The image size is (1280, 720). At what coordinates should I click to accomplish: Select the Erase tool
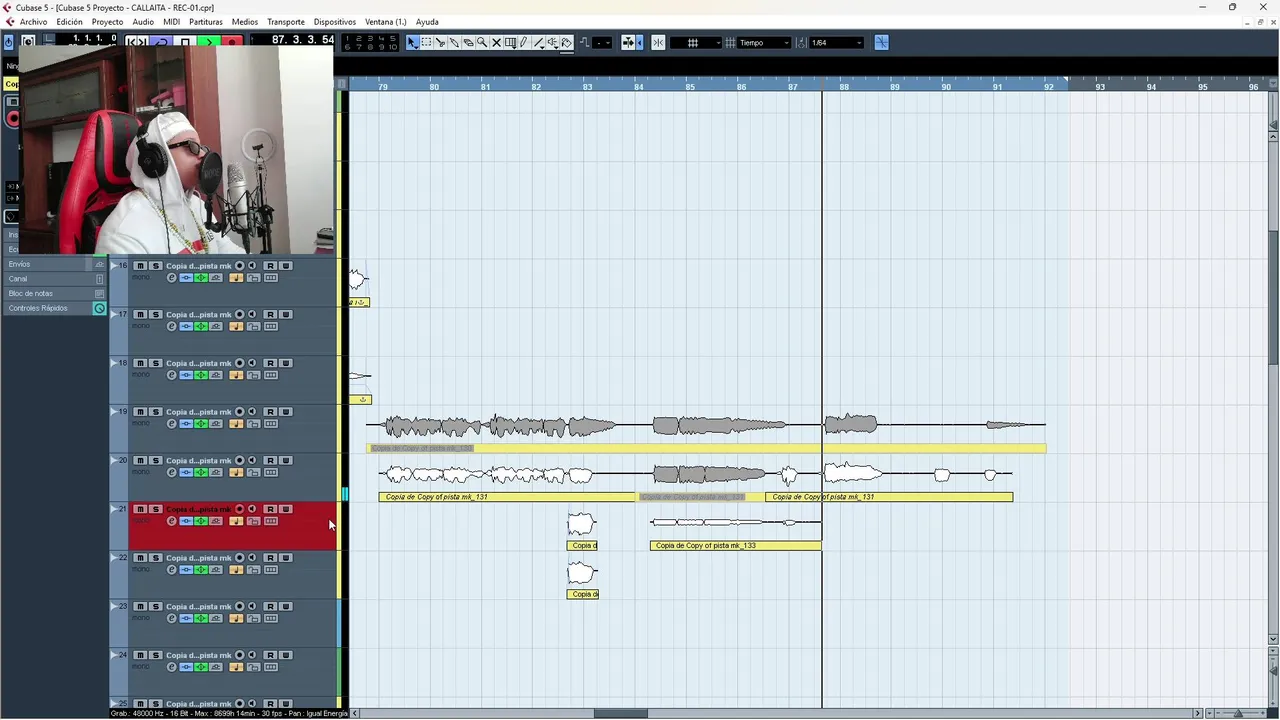point(468,43)
